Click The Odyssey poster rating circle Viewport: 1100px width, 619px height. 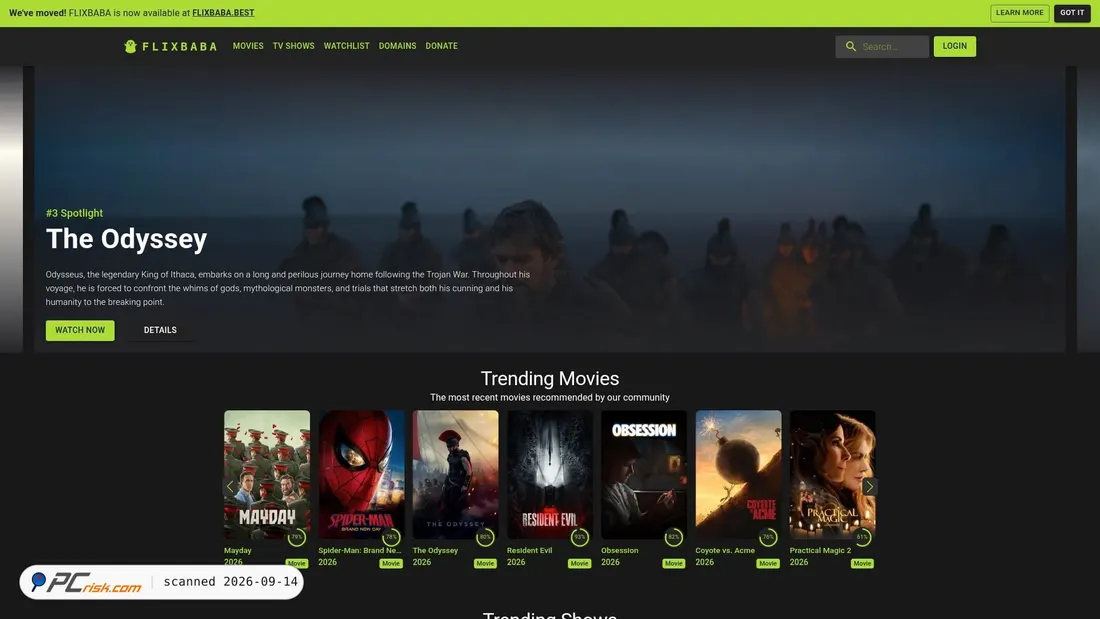[485, 538]
